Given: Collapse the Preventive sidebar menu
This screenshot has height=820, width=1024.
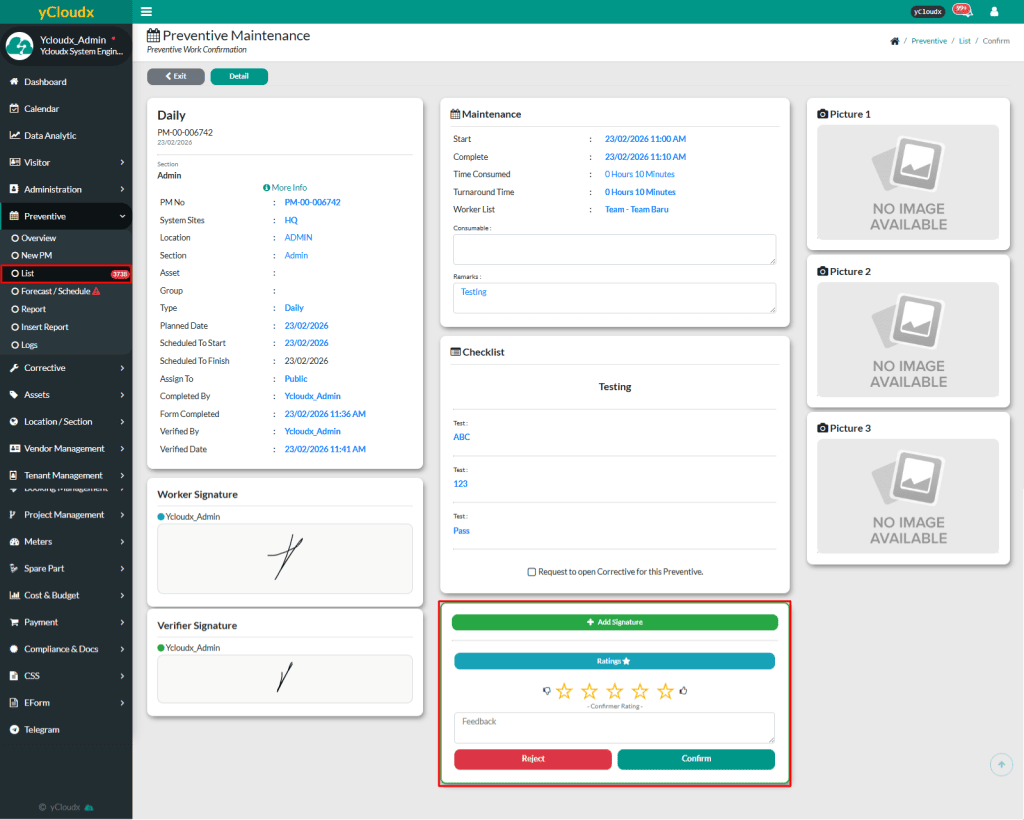Looking at the screenshot, I should (66, 216).
